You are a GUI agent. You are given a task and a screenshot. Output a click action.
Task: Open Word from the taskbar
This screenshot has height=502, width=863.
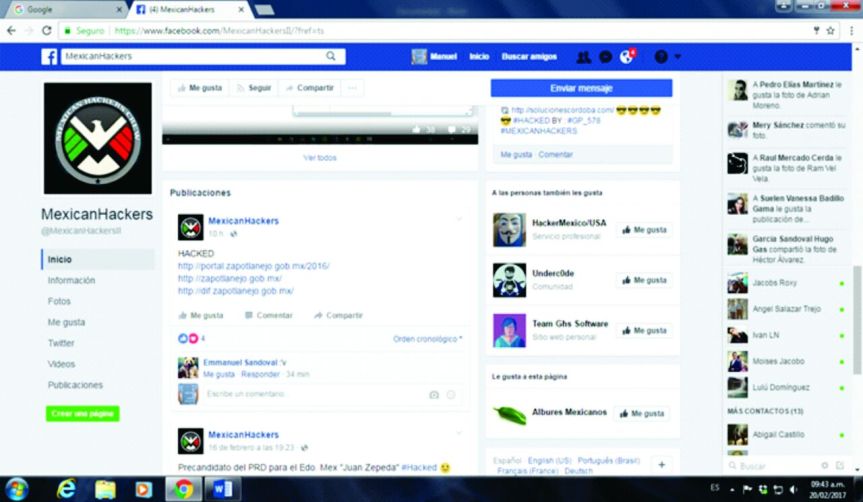[222, 489]
